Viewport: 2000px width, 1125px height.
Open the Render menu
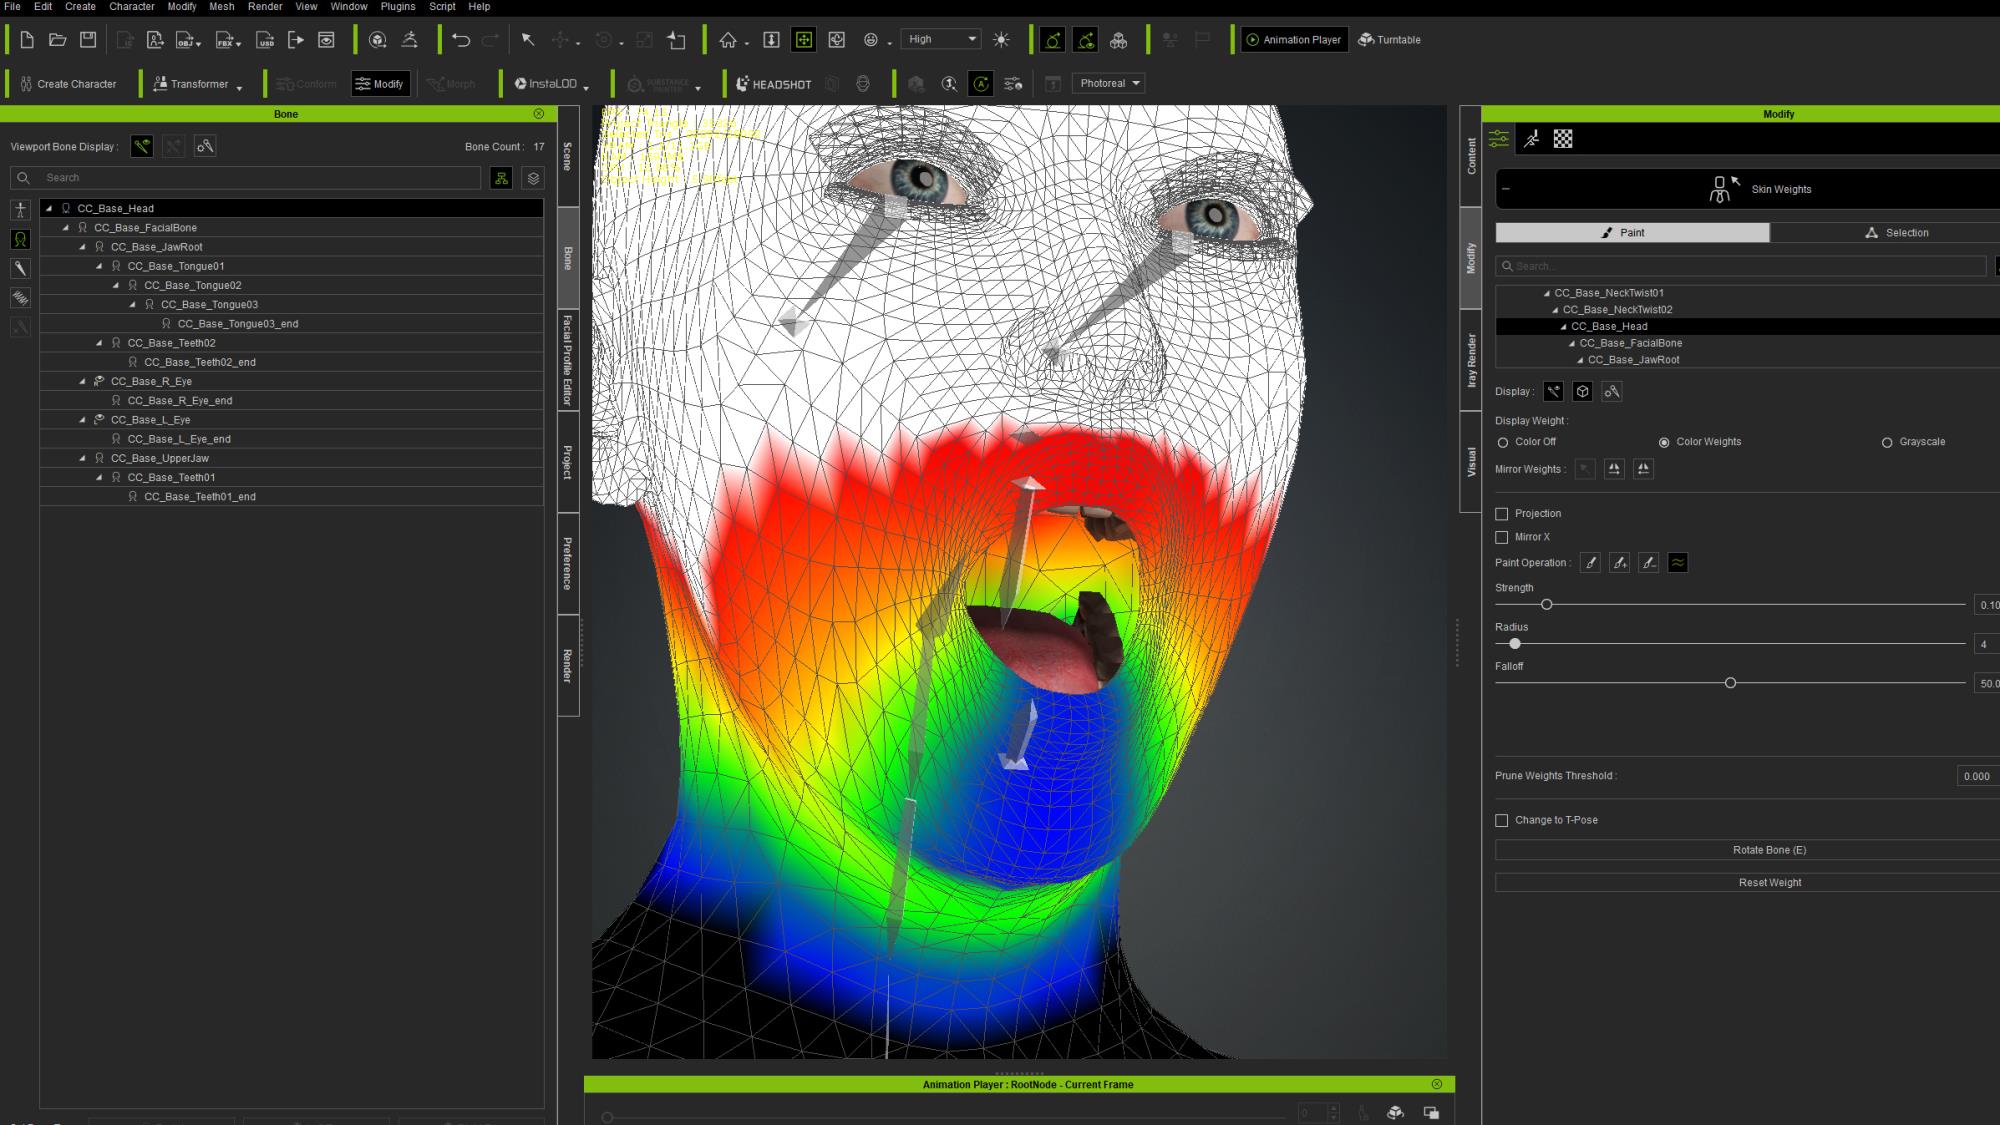tap(265, 6)
